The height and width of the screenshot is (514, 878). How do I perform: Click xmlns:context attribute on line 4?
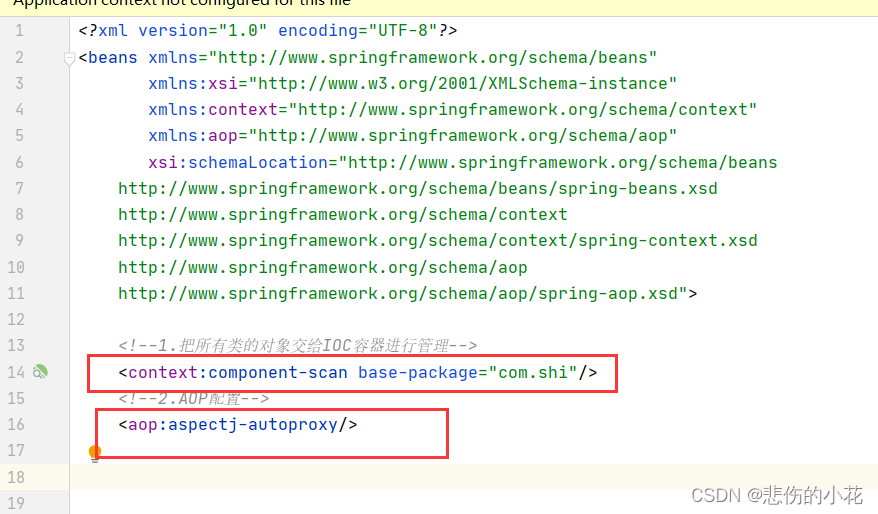(452, 110)
